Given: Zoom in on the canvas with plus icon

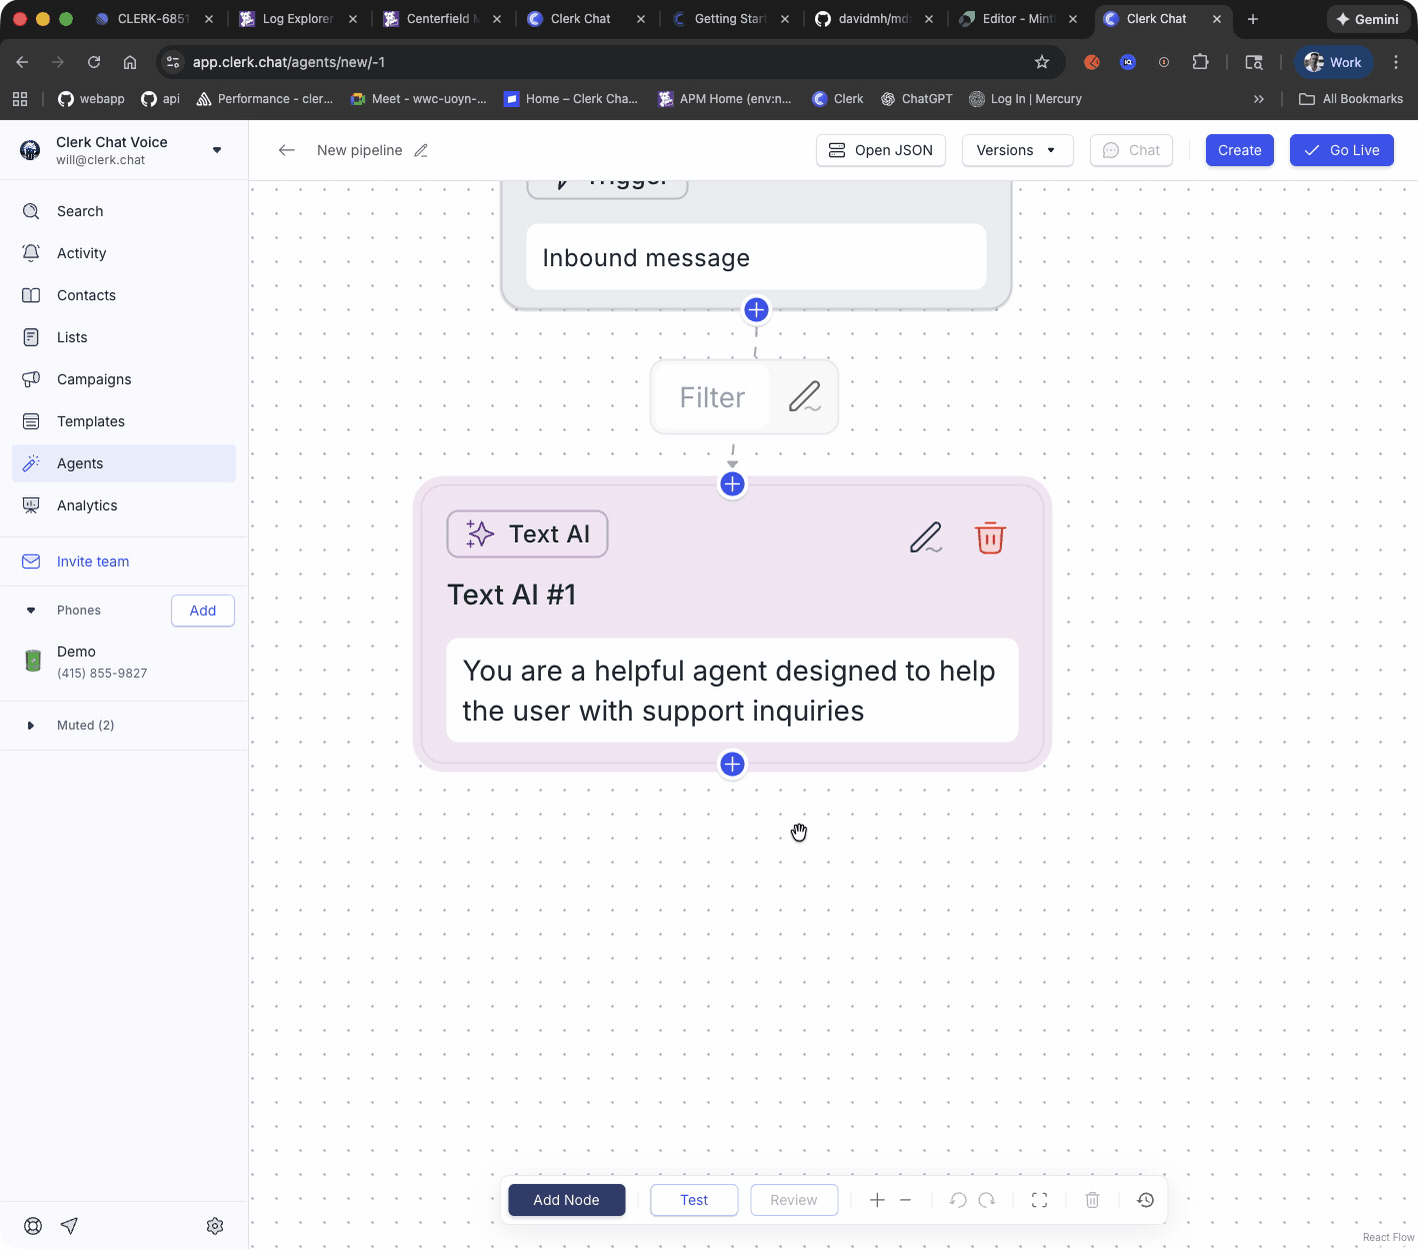Looking at the screenshot, I should pos(877,1200).
